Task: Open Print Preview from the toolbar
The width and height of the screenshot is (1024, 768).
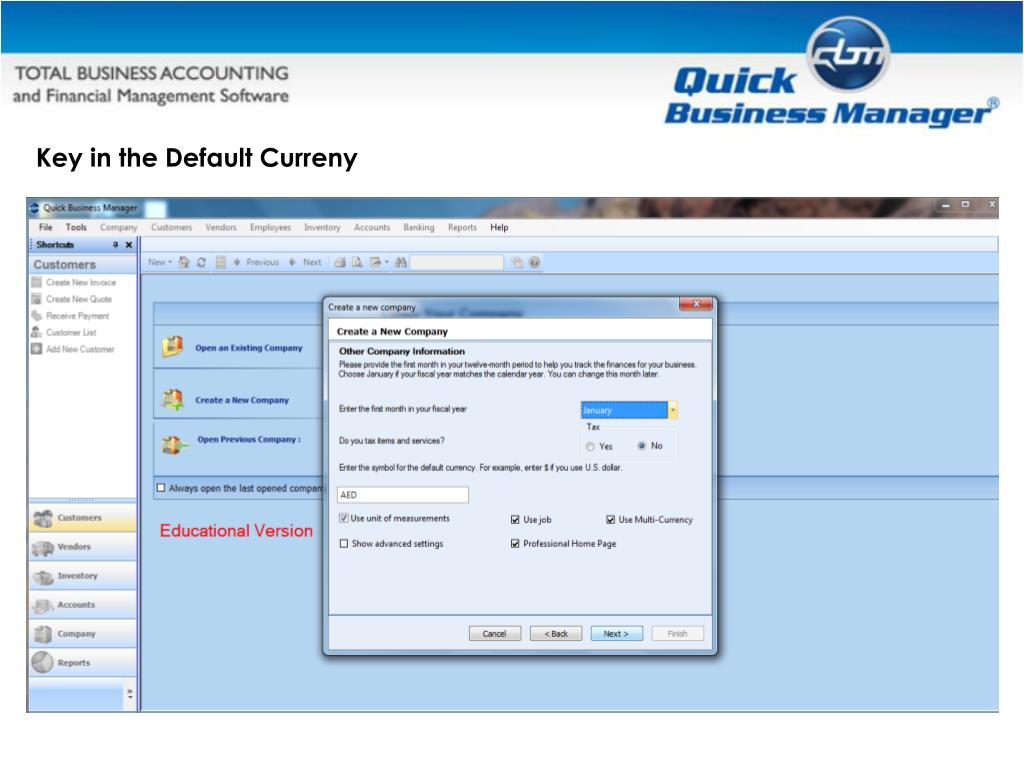Action: pos(357,263)
